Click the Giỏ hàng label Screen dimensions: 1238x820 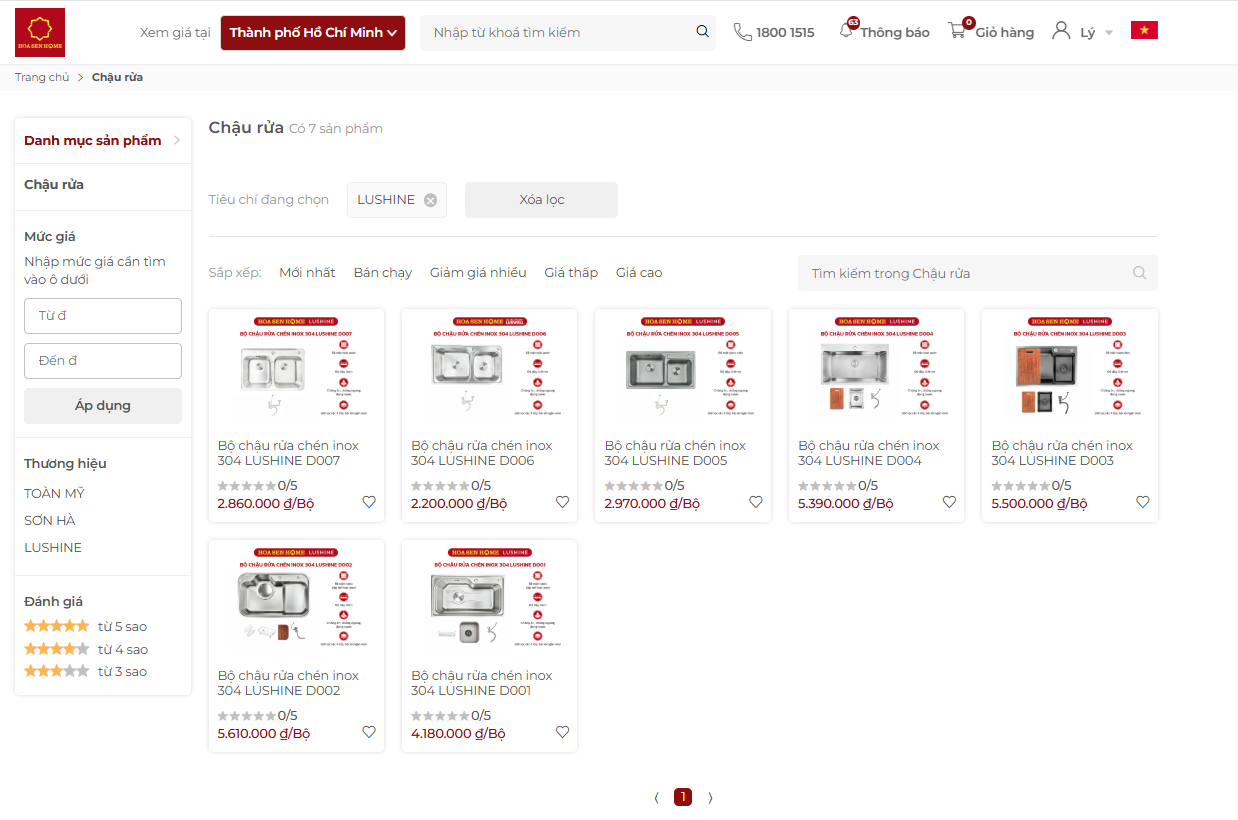pos(1005,33)
